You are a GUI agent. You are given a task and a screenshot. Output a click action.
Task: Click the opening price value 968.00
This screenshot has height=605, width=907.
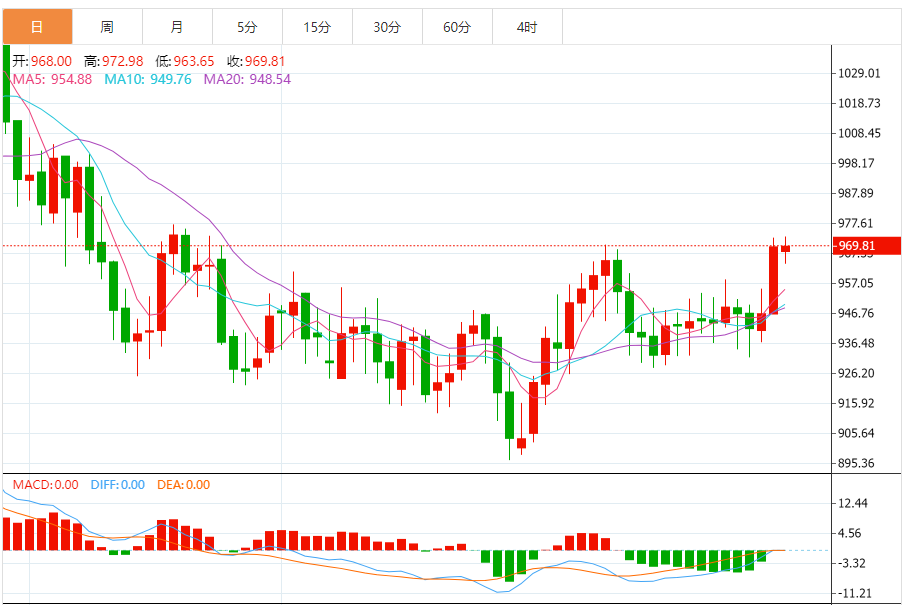(51, 61)
